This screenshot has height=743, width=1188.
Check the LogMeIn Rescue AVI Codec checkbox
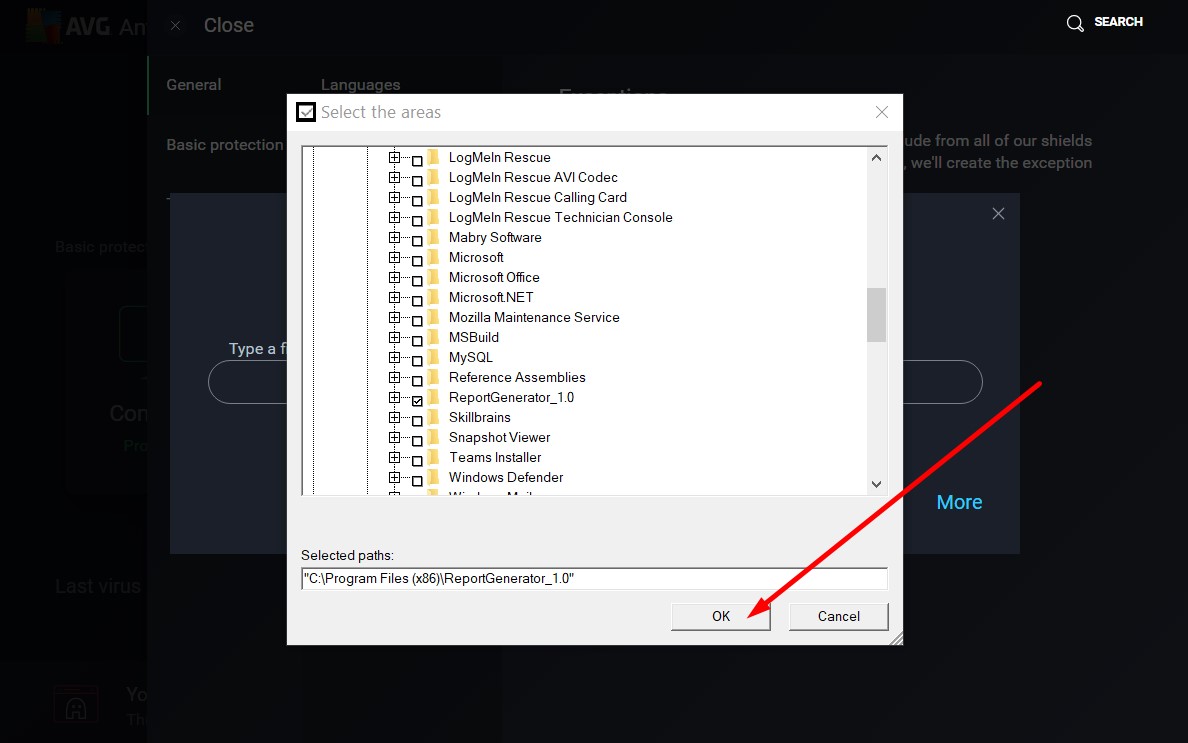417,180
